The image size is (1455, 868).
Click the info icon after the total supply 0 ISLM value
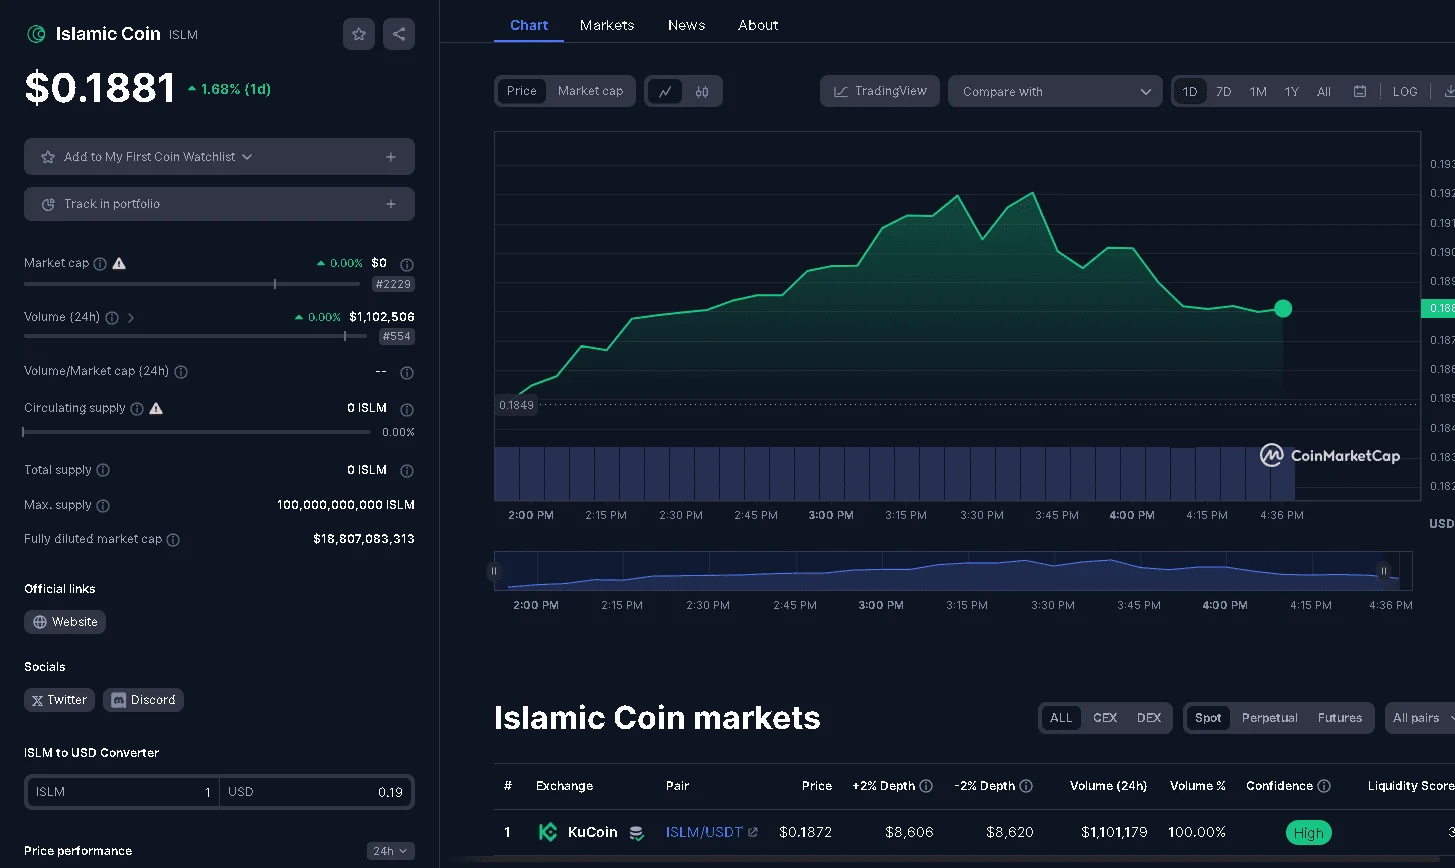pyautogui.click(x=407, y=471)
